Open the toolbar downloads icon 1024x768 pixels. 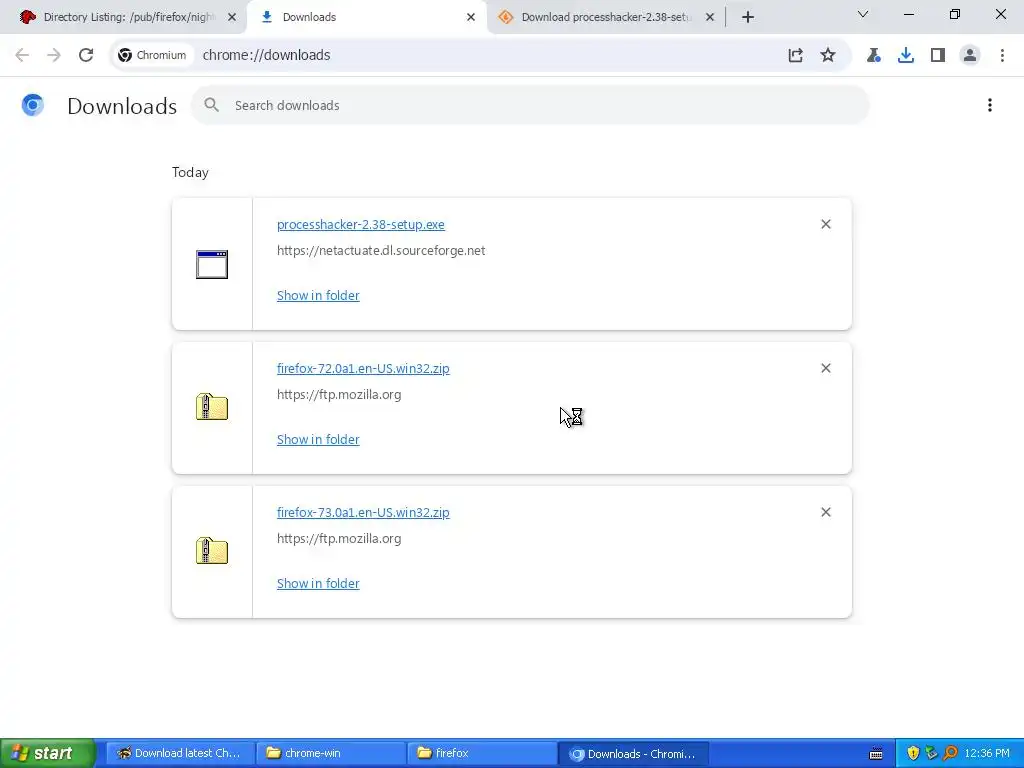[906, 55]
